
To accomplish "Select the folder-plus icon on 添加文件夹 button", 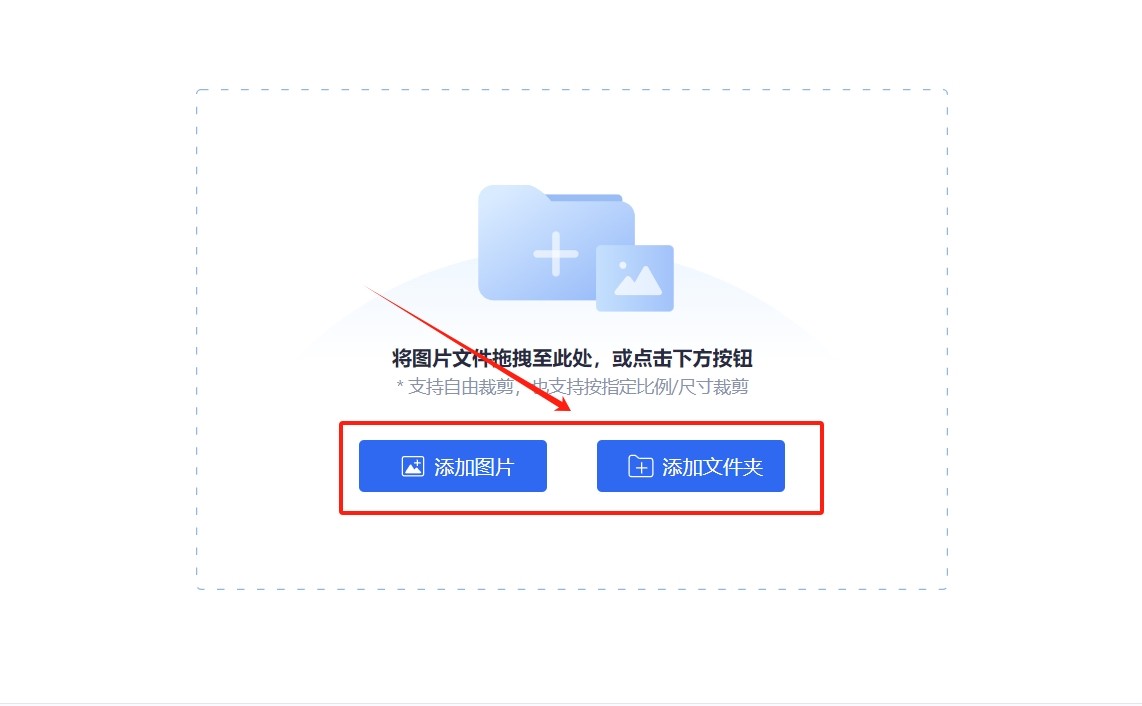I will (640, 466).
